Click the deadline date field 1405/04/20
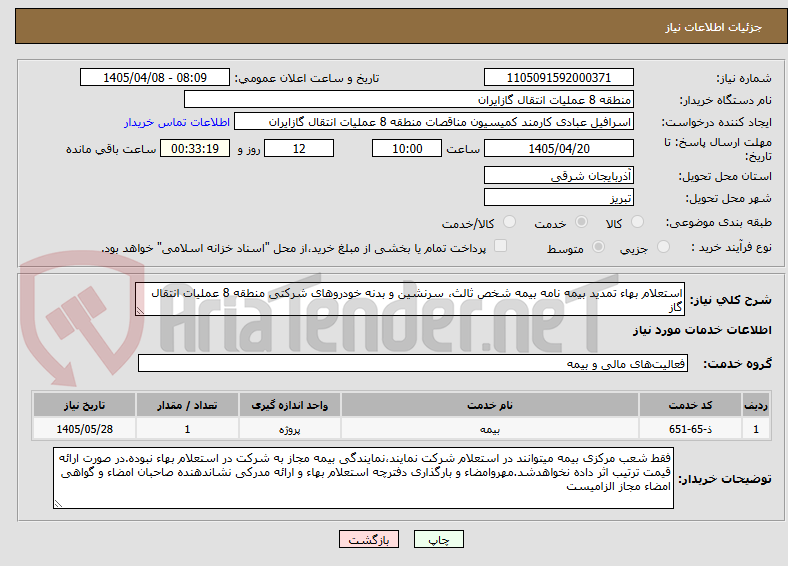Viewport: 788px width, 566px height. [x=558, y=148]
